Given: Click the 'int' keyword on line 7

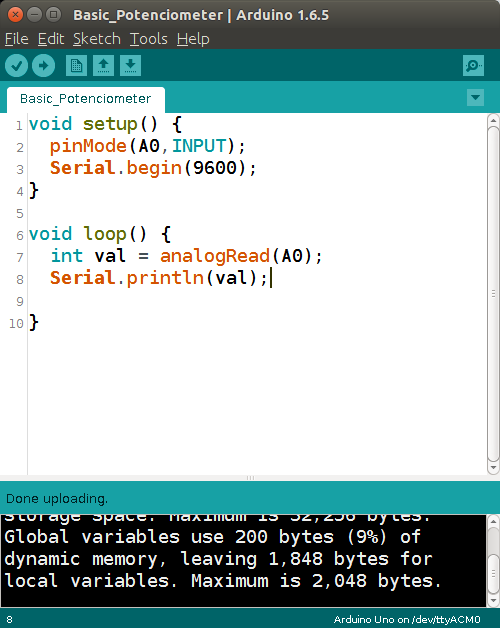Looking at the screenshot, I should click(67, 256).
